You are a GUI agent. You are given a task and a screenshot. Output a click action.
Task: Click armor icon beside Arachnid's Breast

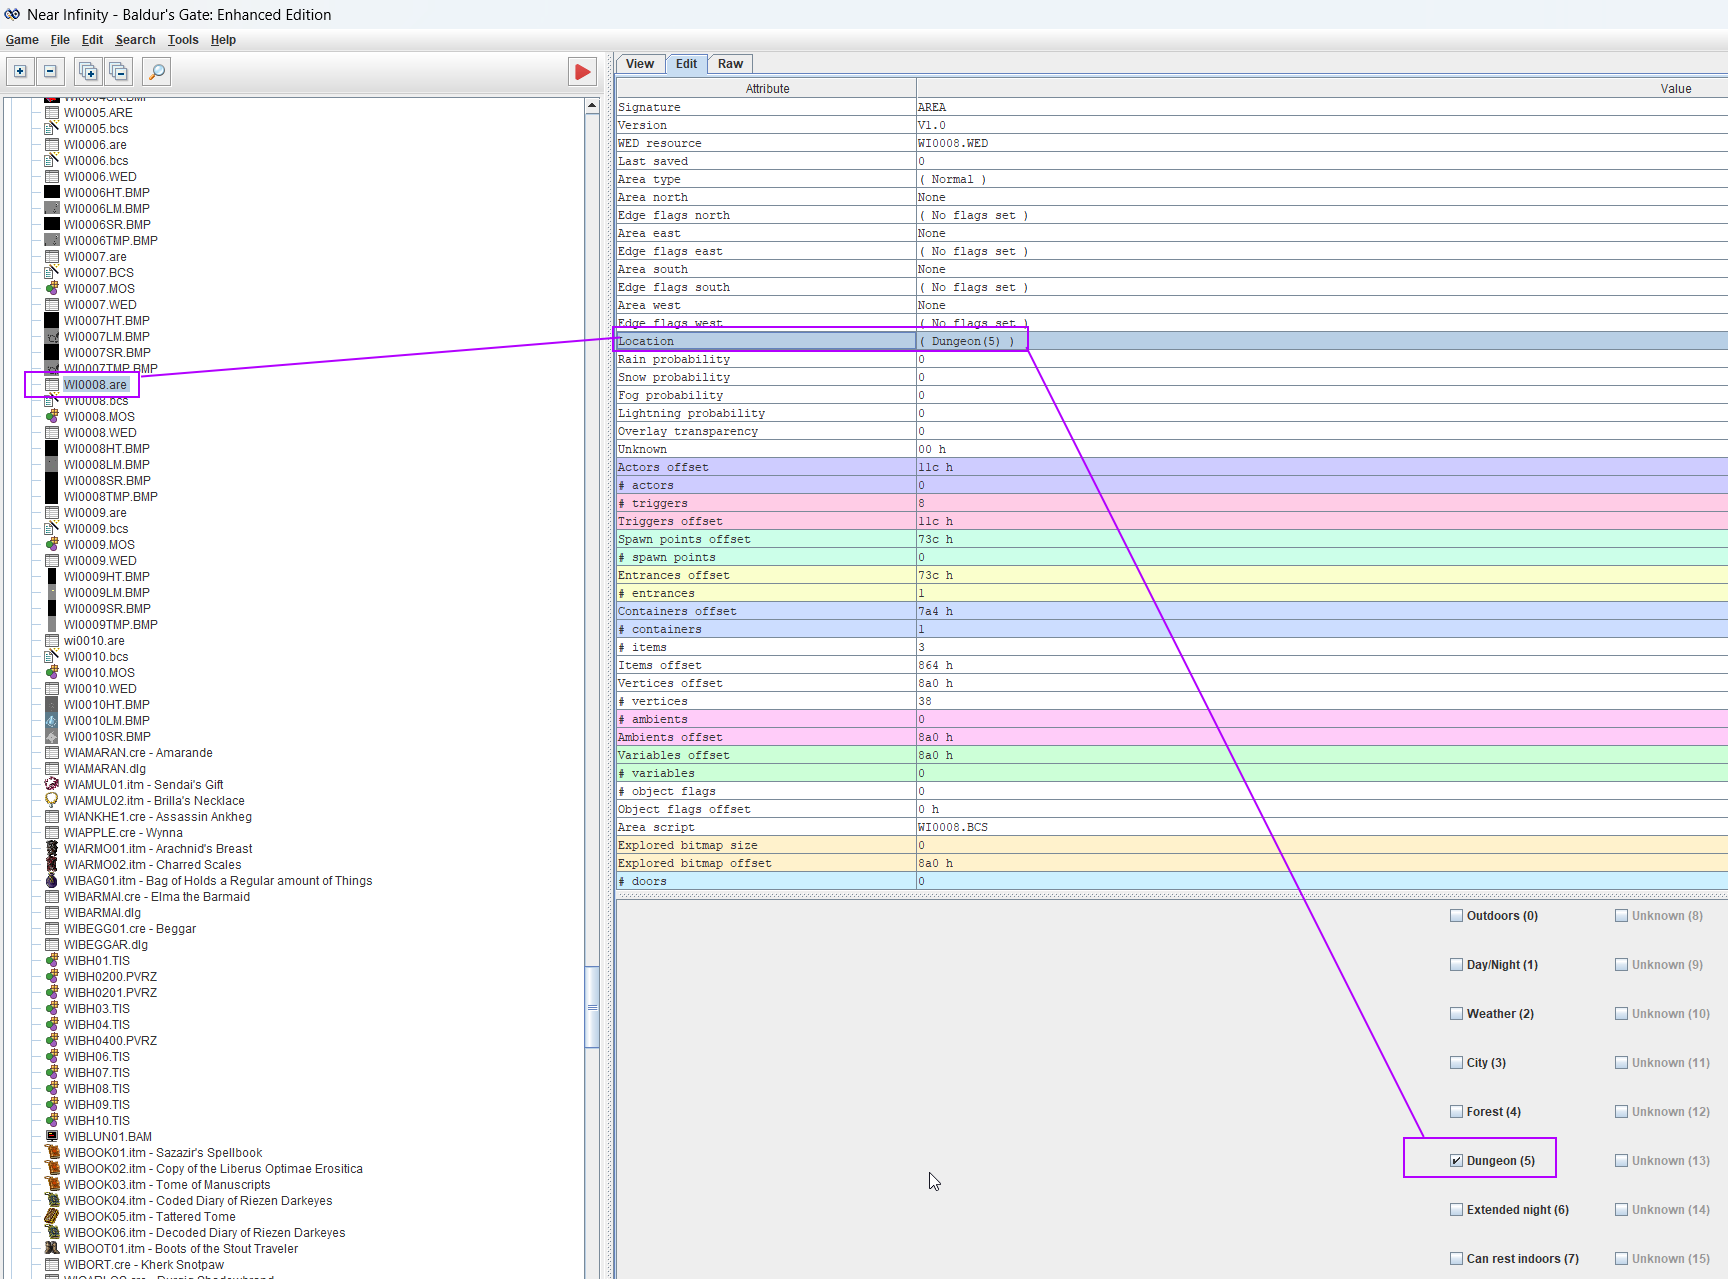[x=52, y=848]
